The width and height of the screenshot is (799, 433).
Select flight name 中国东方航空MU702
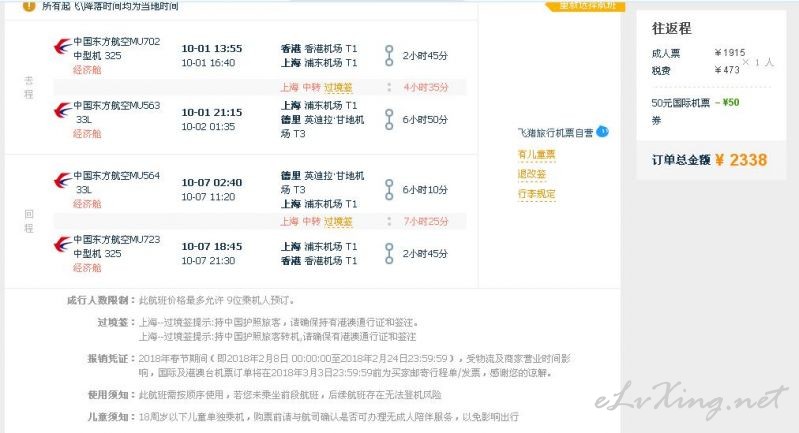117,42
